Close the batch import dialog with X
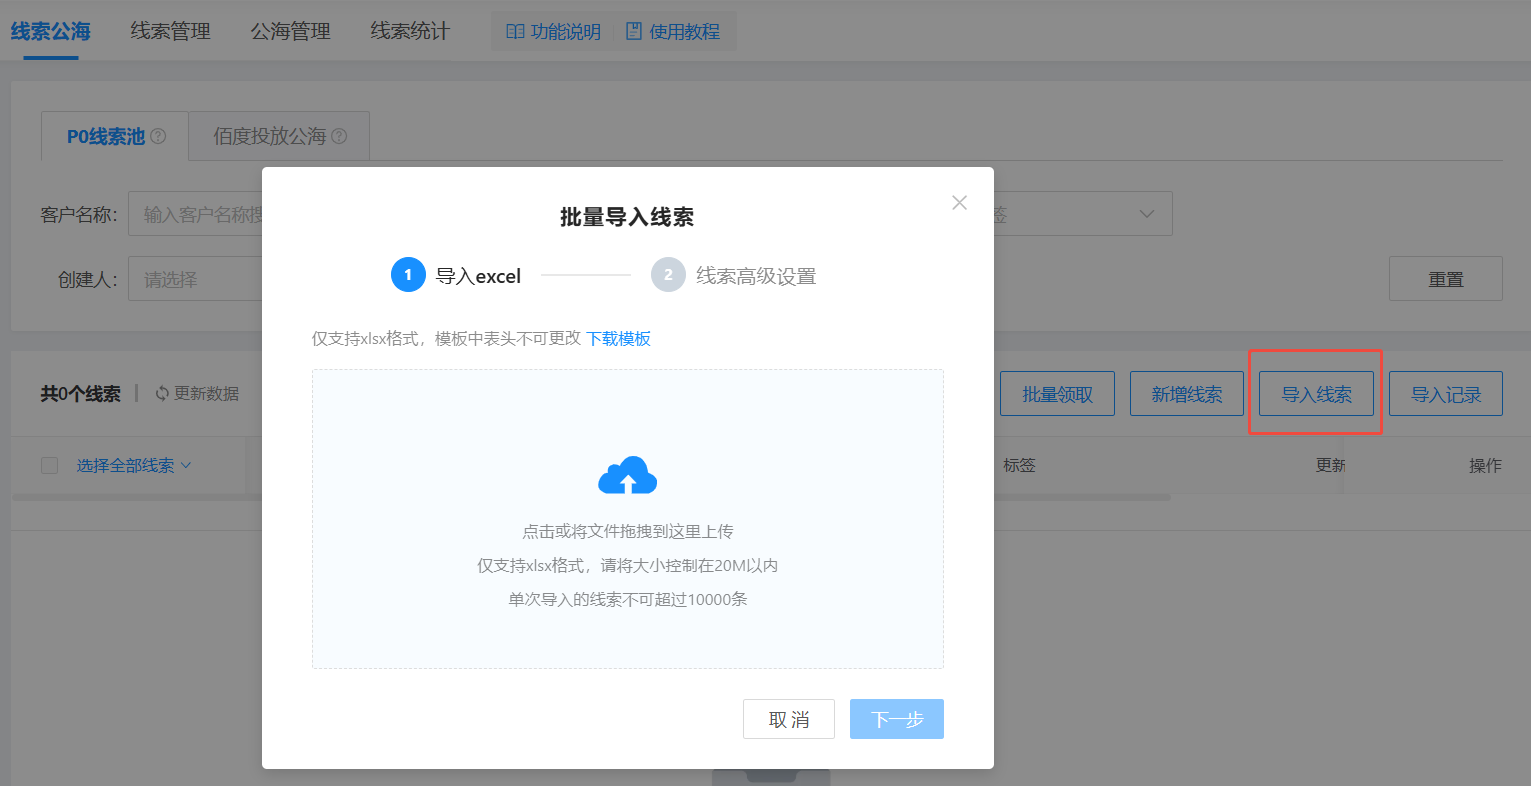Viewport: 1531px width, 786px height. coord(959,203)
